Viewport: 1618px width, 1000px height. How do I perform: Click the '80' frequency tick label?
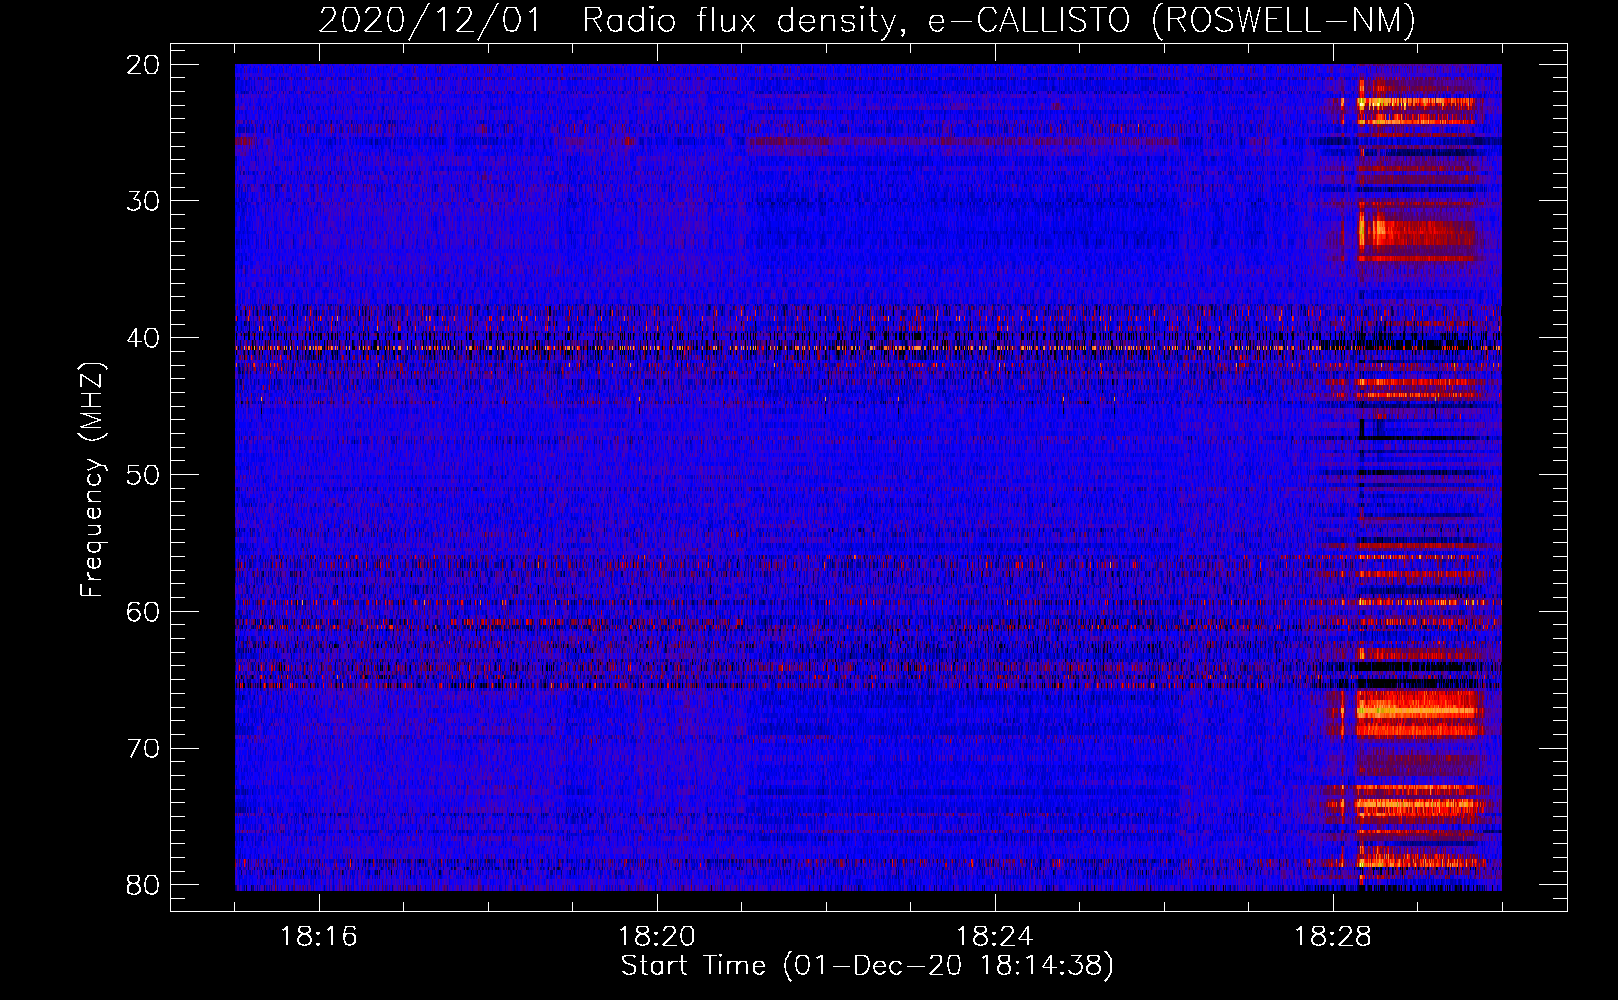click(143, 885)
